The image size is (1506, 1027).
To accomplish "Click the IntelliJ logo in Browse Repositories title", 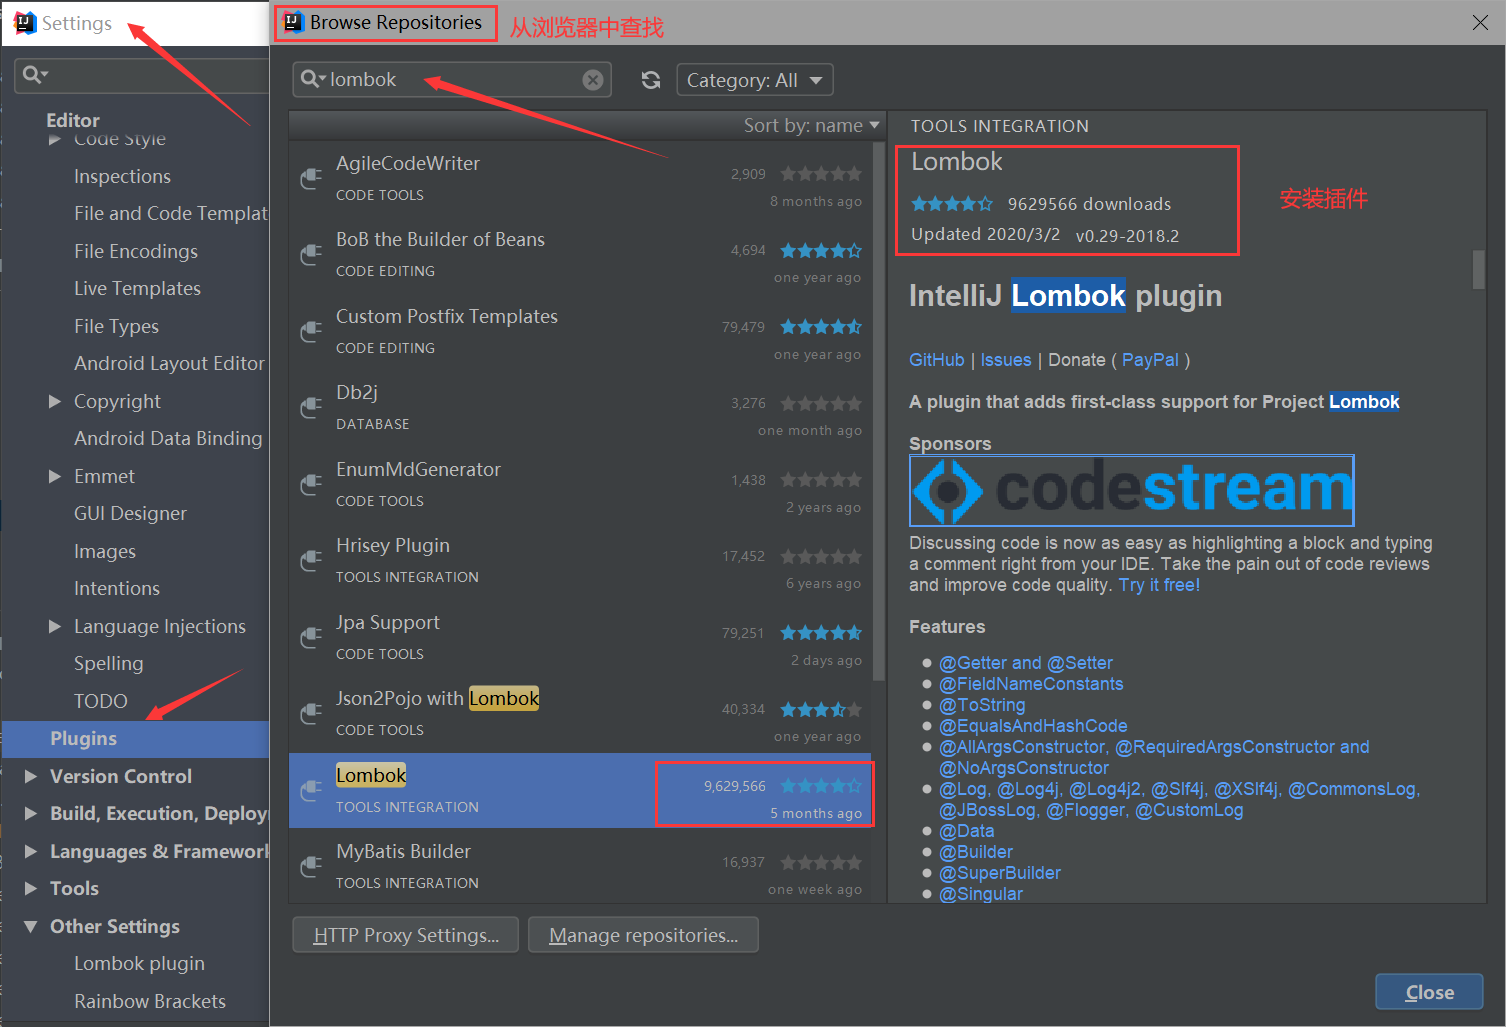I will 293,22.
